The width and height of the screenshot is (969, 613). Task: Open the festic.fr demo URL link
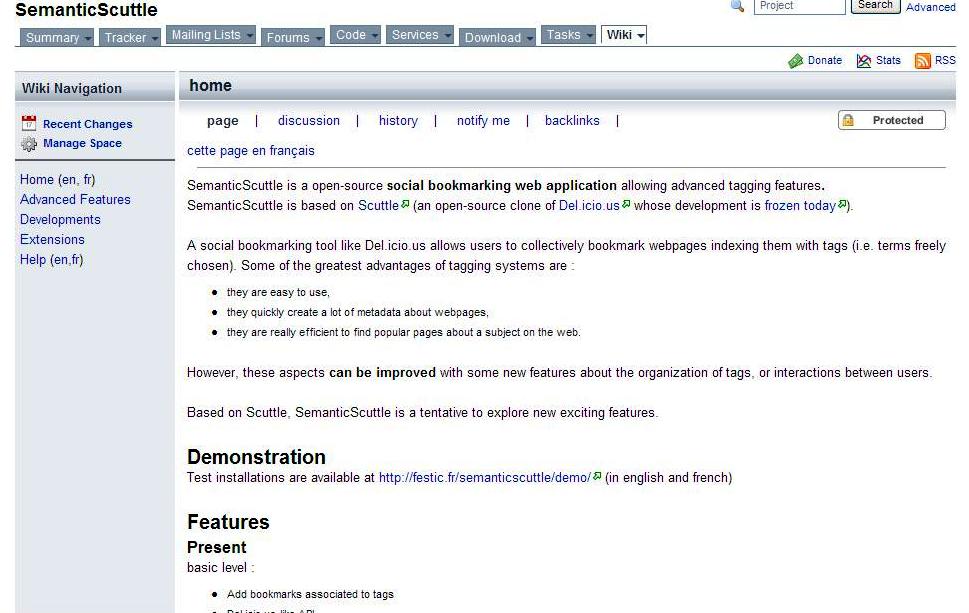pos(484,478)
